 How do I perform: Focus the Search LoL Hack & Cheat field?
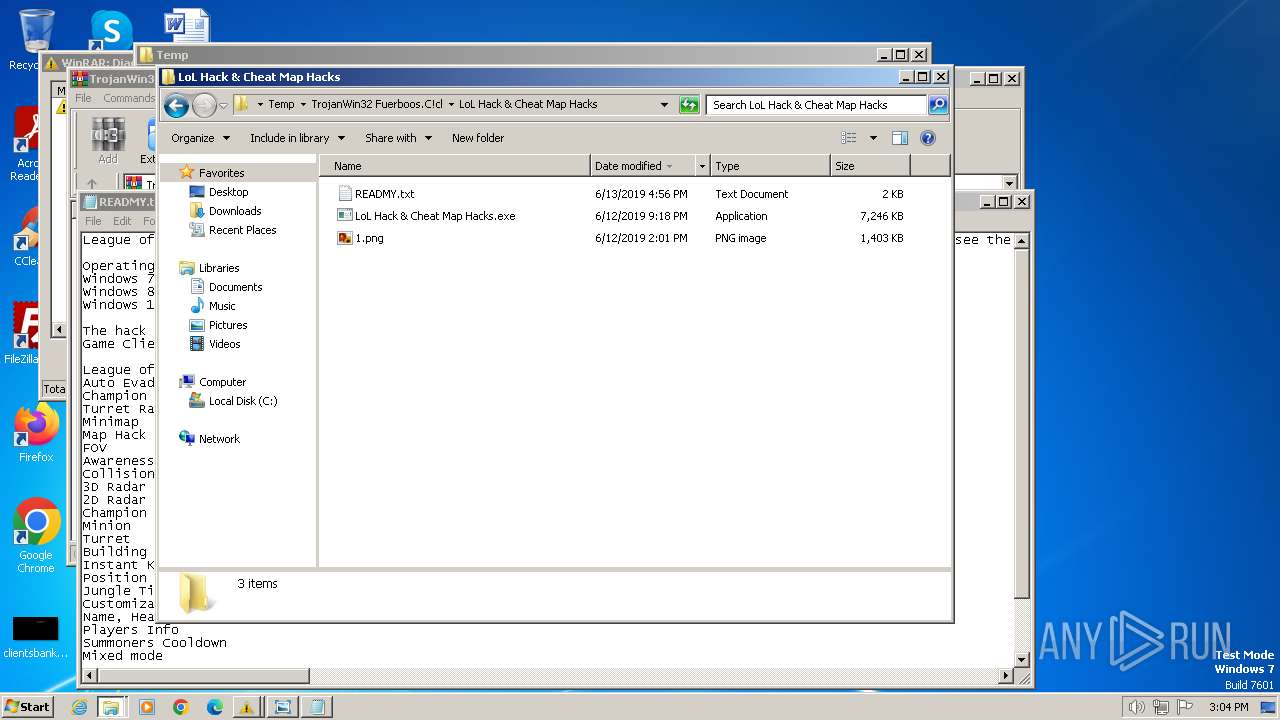(817, 104)
